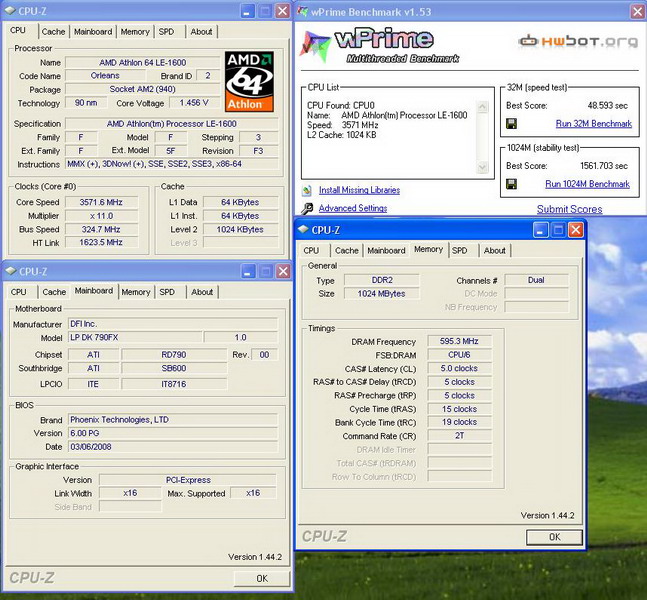Image resolution: width=647 pixels, height=600 pixels.
Task: Click OK in Memory CPU-Z window
Action: click(554, 537)
